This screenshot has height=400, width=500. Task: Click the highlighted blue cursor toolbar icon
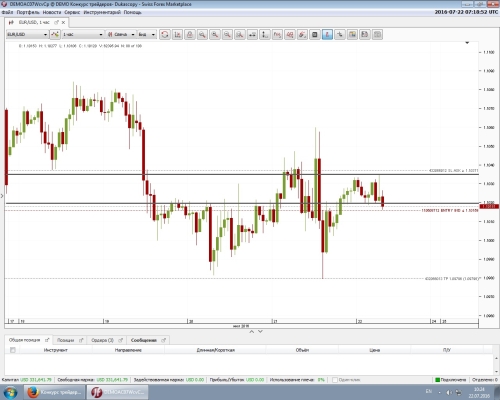pyautogui.click(x=327, y=34)
